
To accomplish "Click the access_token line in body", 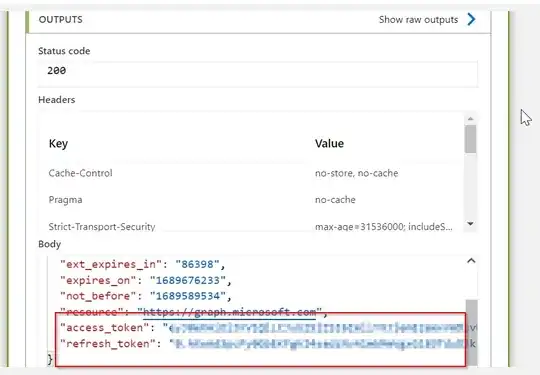I will pyautogui.click(x=268, y=327).
